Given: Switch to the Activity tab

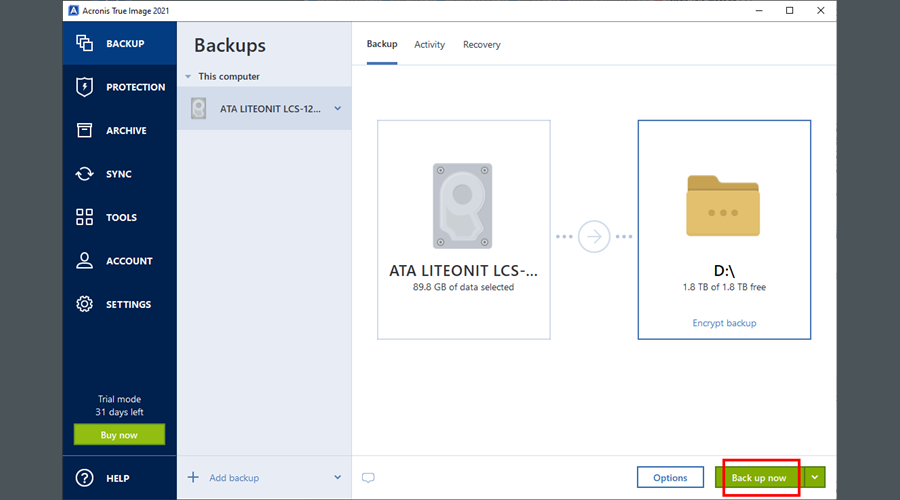Looking at the screenshot, I should (430, 45).
